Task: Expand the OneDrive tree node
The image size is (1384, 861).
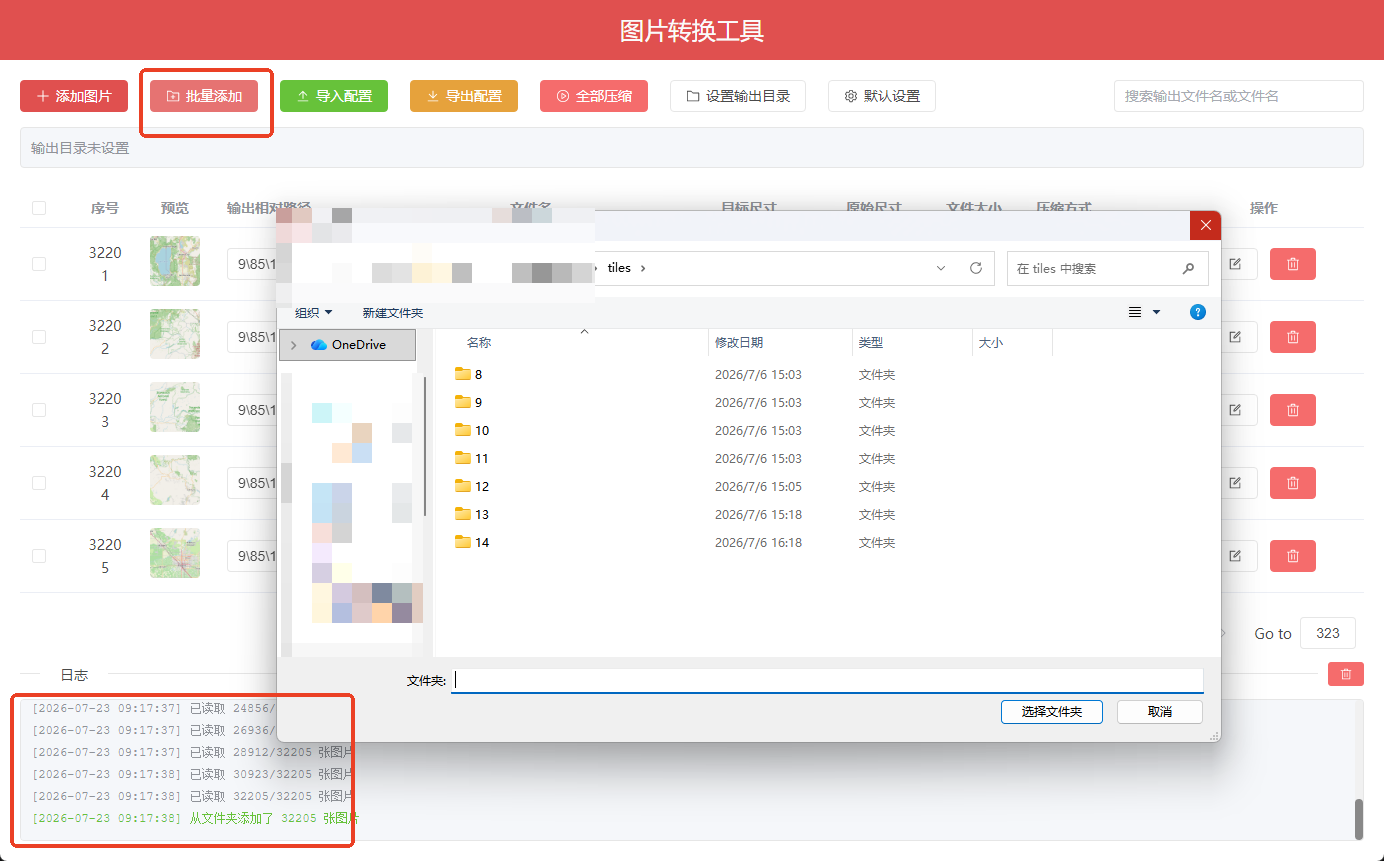Action: click(x=293, y=345)
